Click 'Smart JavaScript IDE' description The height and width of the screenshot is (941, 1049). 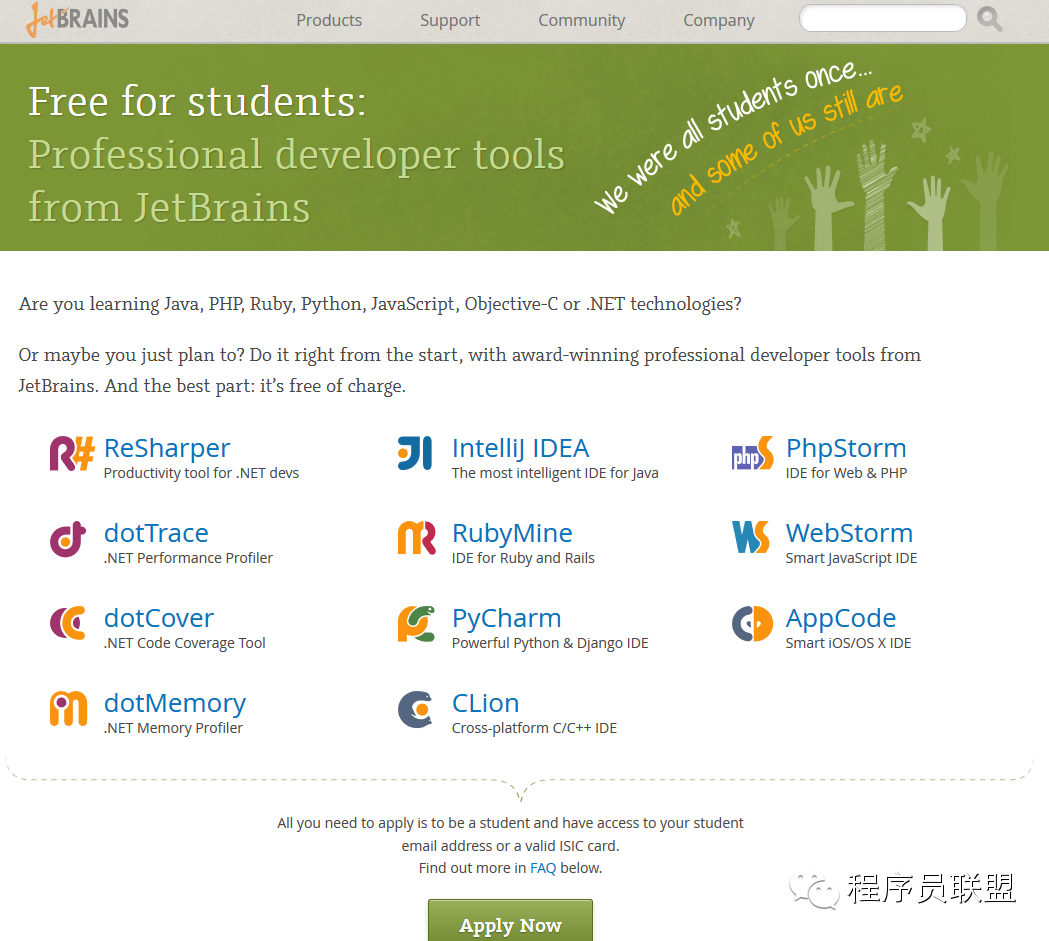pos(851,558)
